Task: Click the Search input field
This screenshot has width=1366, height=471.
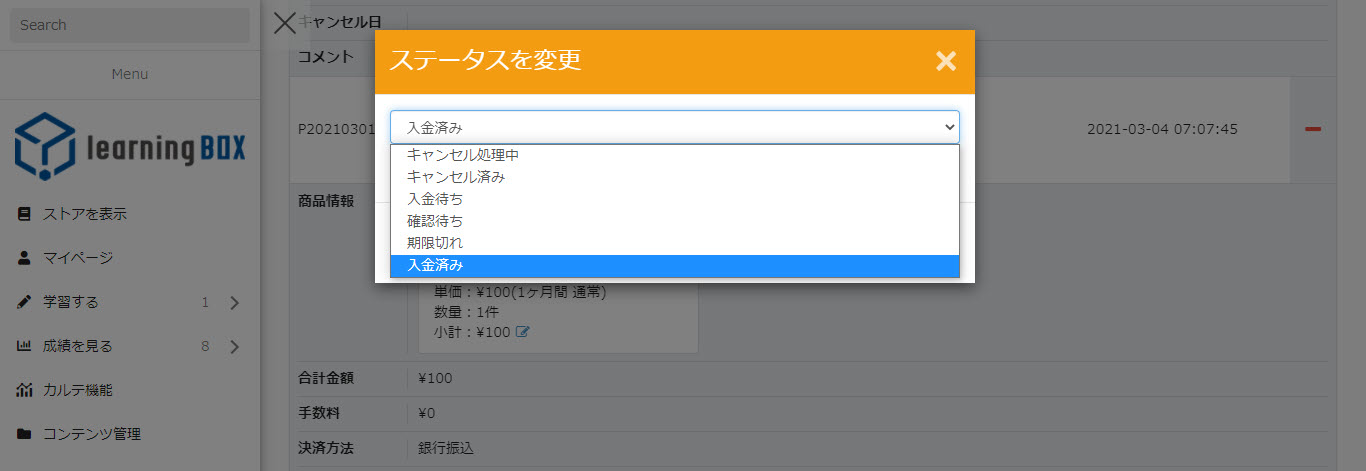Action: click(x=129, y=25)
